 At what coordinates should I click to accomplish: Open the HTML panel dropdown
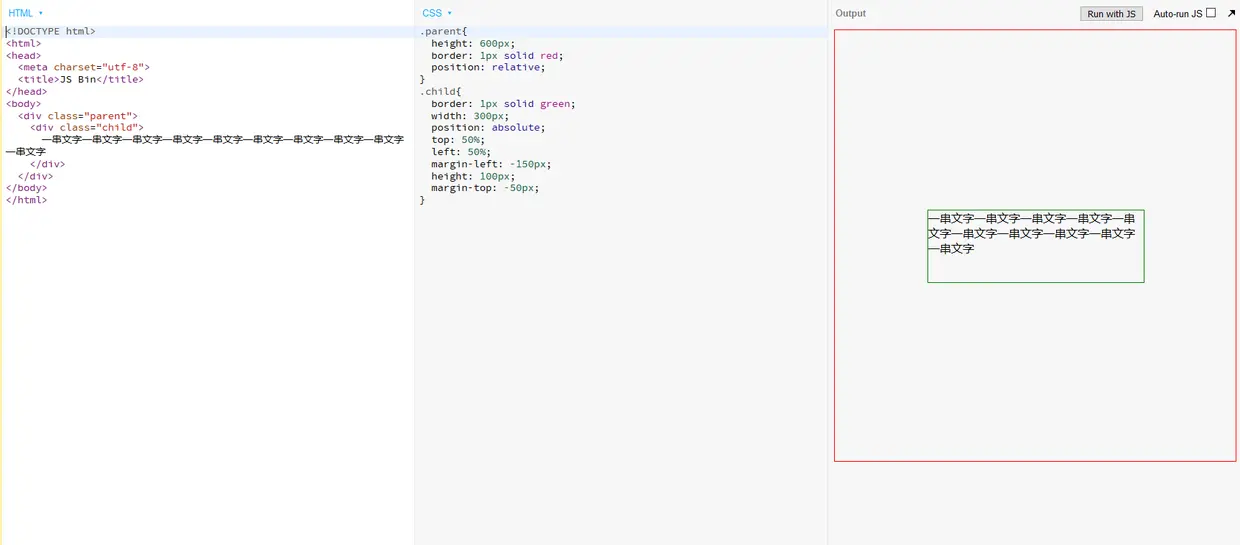(25, 13)
